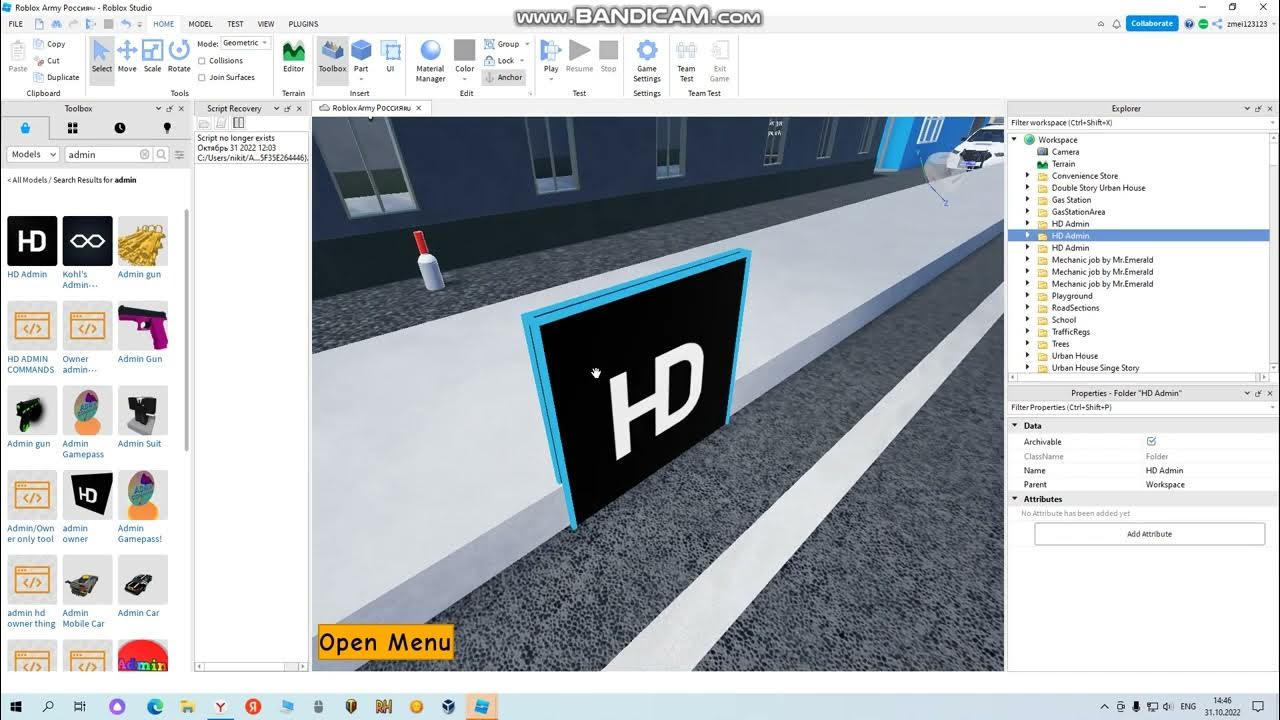This screenshot has width=1280, height=720.
Task: Toggle the Archivable property checkbox
Action: (x=1151, y=441)
